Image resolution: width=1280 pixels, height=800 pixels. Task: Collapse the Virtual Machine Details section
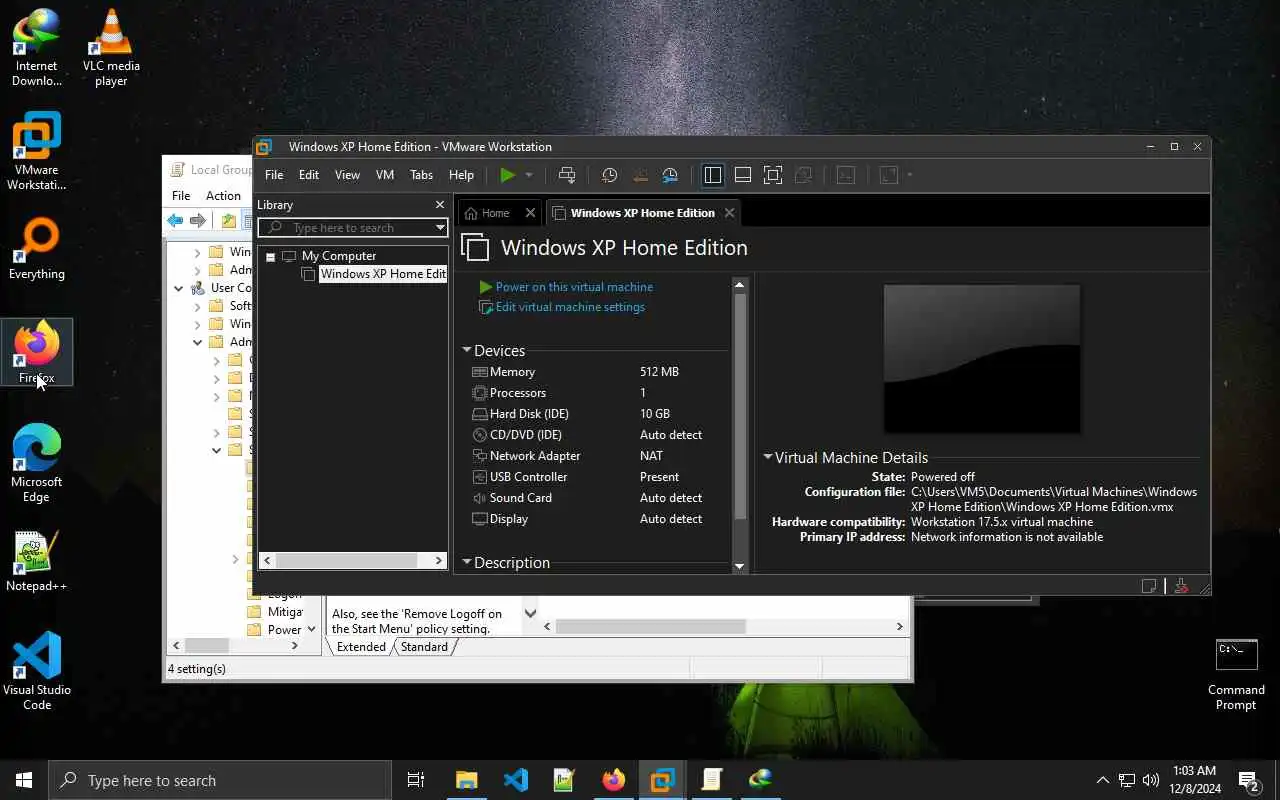coord(767,457)
